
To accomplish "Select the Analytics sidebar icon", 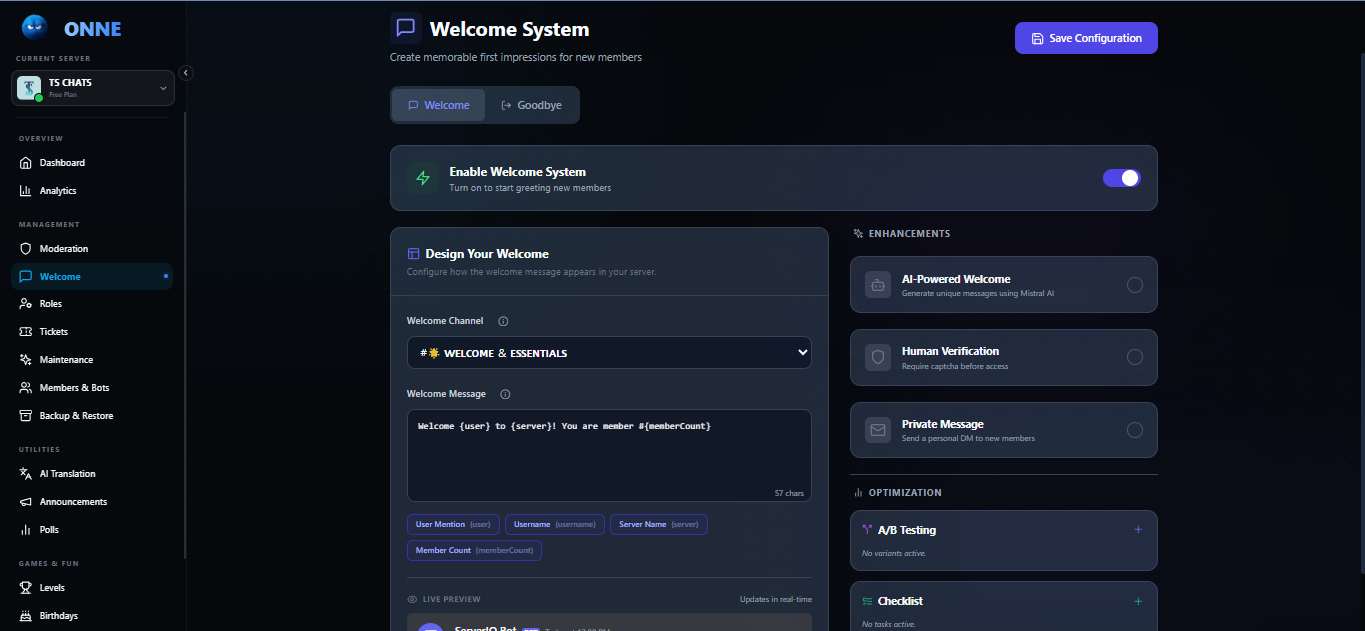I will [25, 190].
